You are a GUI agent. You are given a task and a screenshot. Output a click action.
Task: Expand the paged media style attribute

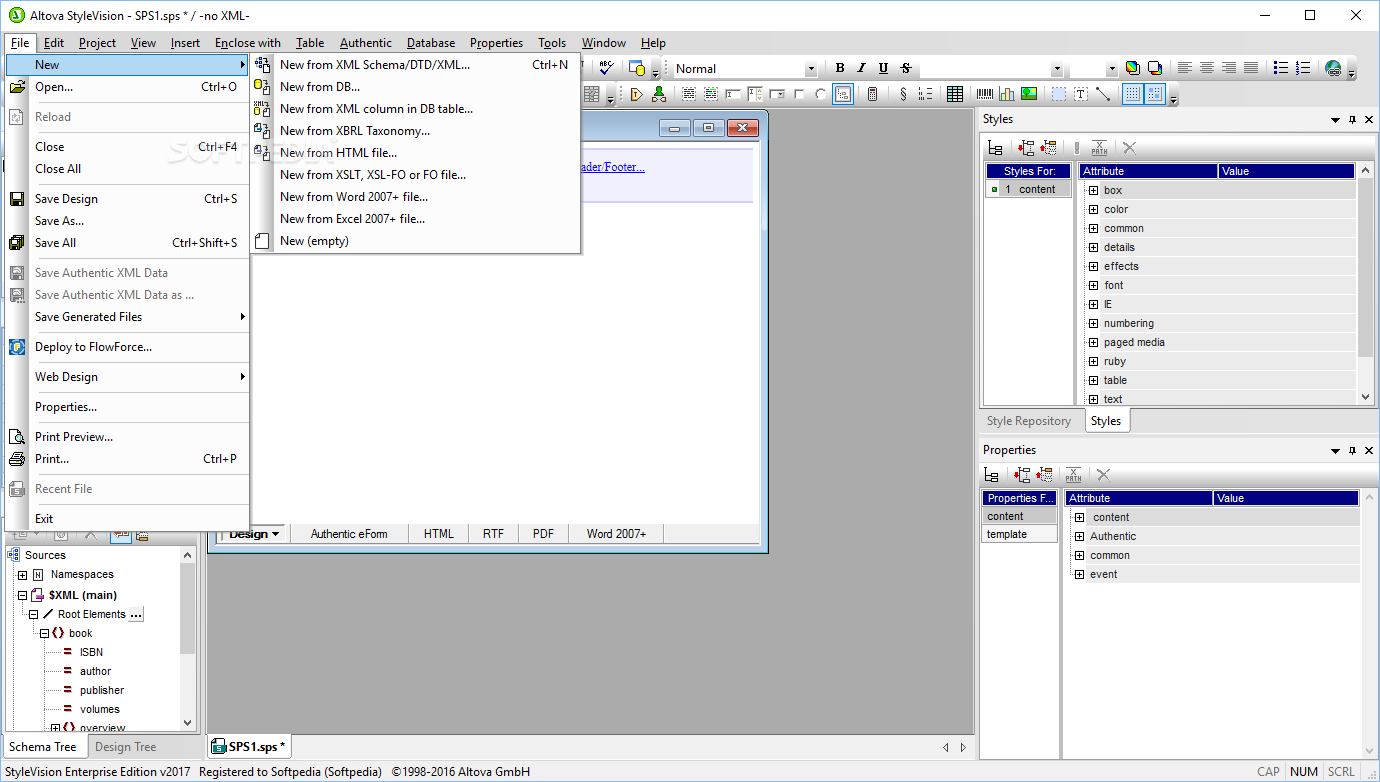[1093, 342]
